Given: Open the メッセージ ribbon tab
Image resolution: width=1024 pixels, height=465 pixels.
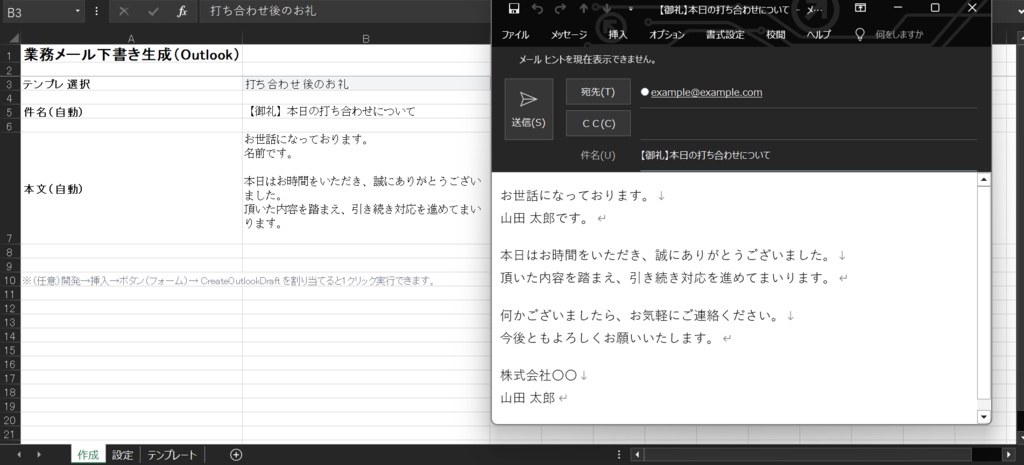Looking at the screenshot, I should click(568, 35).
